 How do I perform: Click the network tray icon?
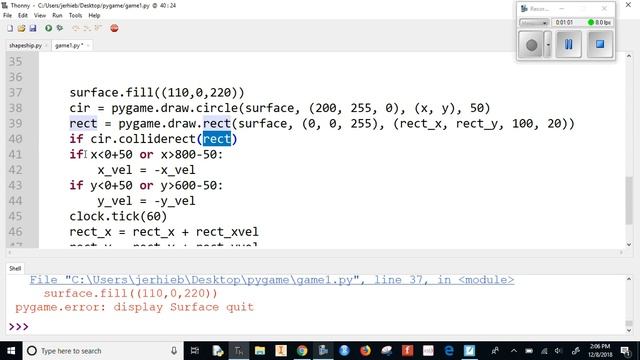[544, 351]
